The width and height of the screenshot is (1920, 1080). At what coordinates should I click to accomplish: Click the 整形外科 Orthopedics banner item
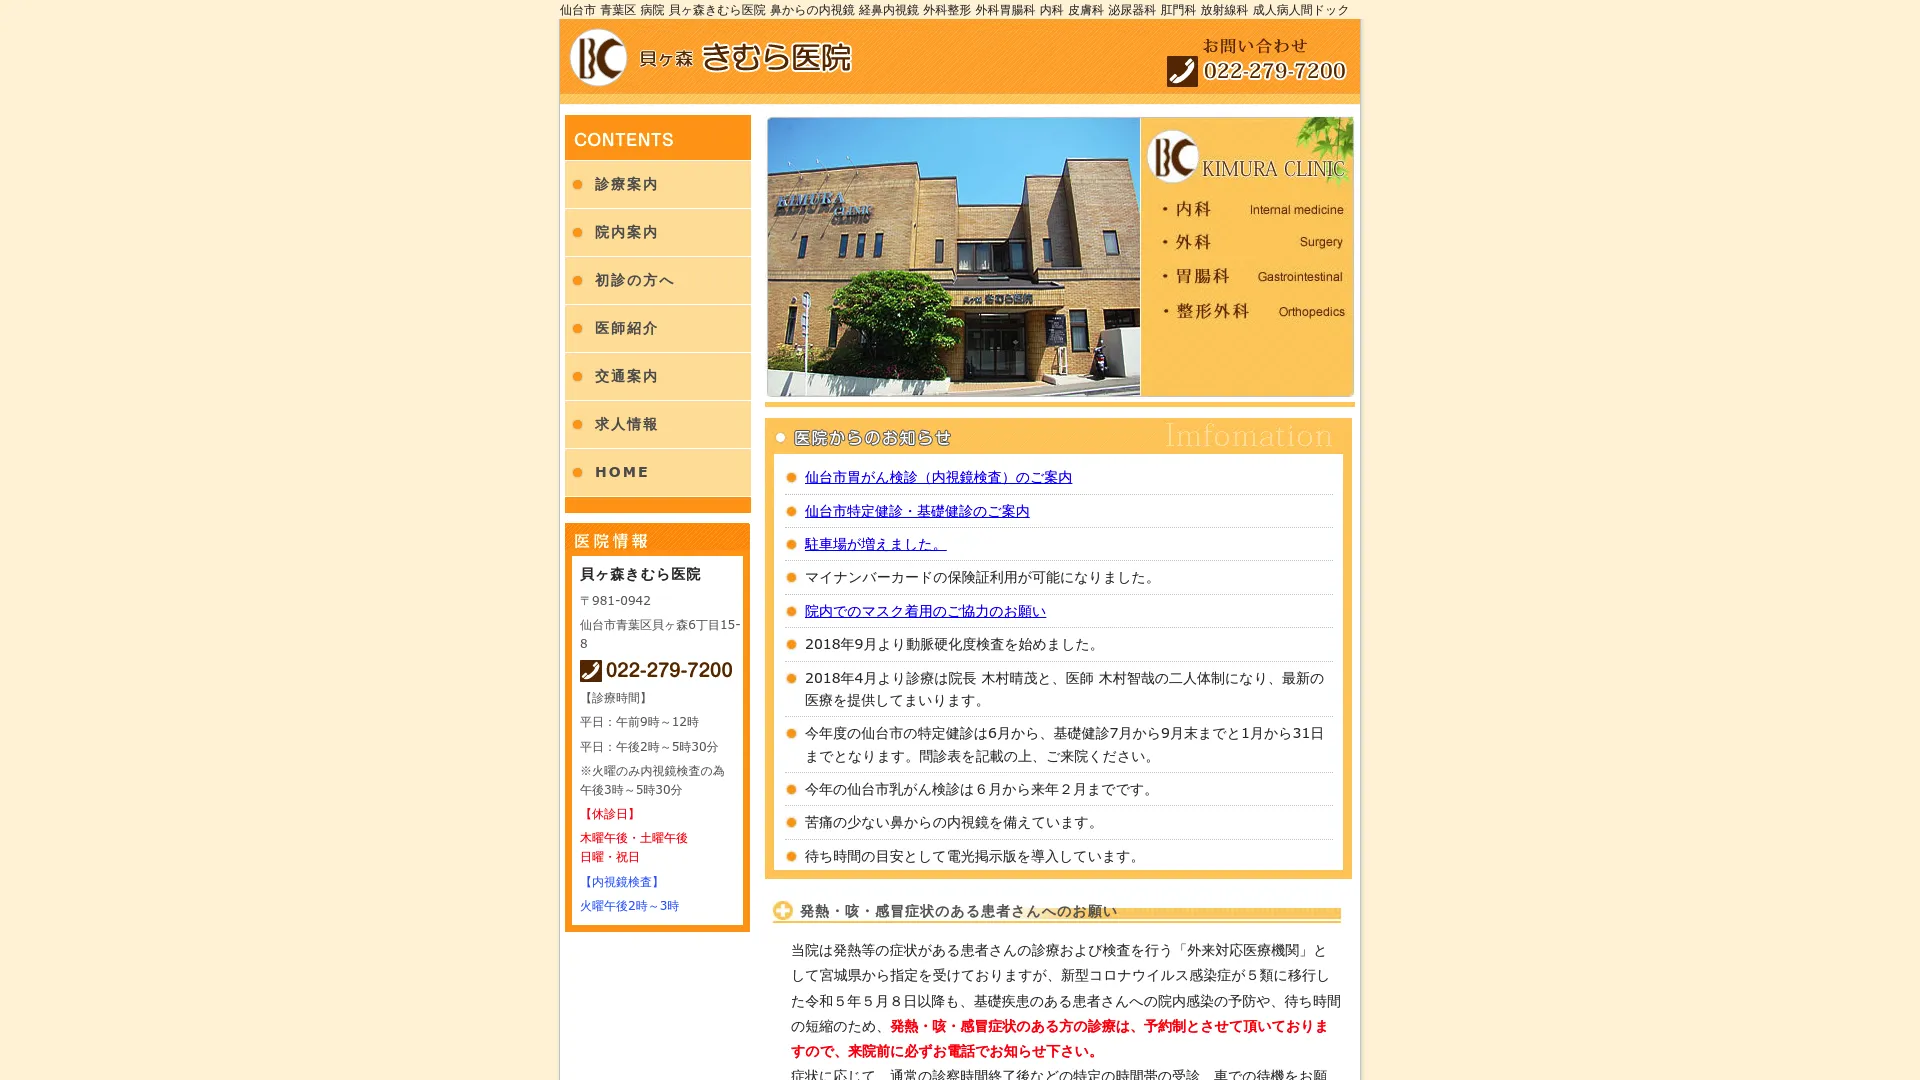(x=1252, y=311)
